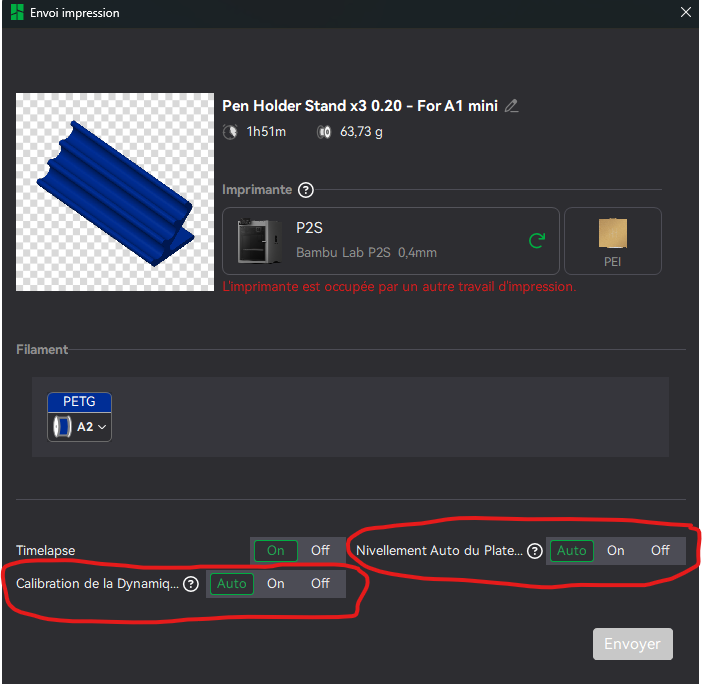Click the Envoi impression window title
The image size is (703, 684).
point(75,13)
